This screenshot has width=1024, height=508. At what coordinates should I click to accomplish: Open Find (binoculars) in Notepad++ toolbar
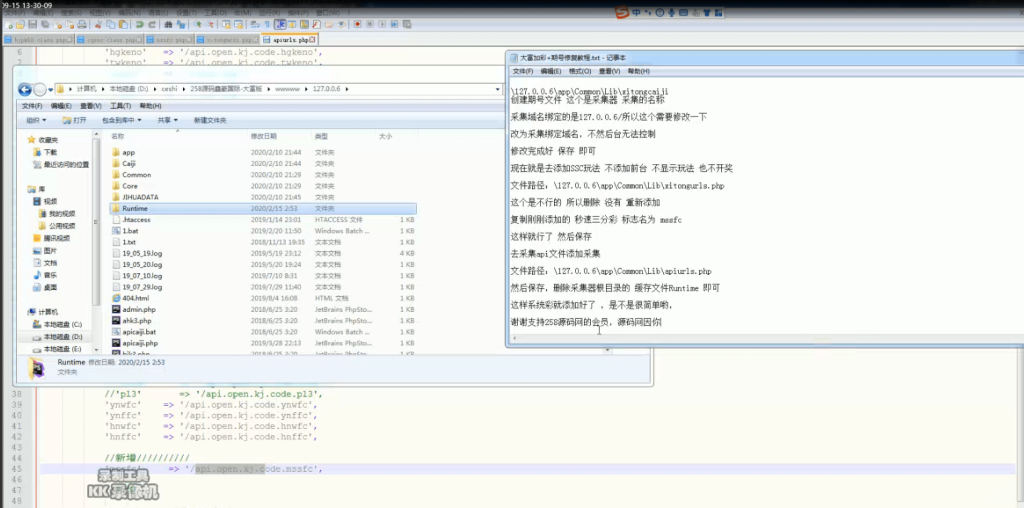click(168, 24)
